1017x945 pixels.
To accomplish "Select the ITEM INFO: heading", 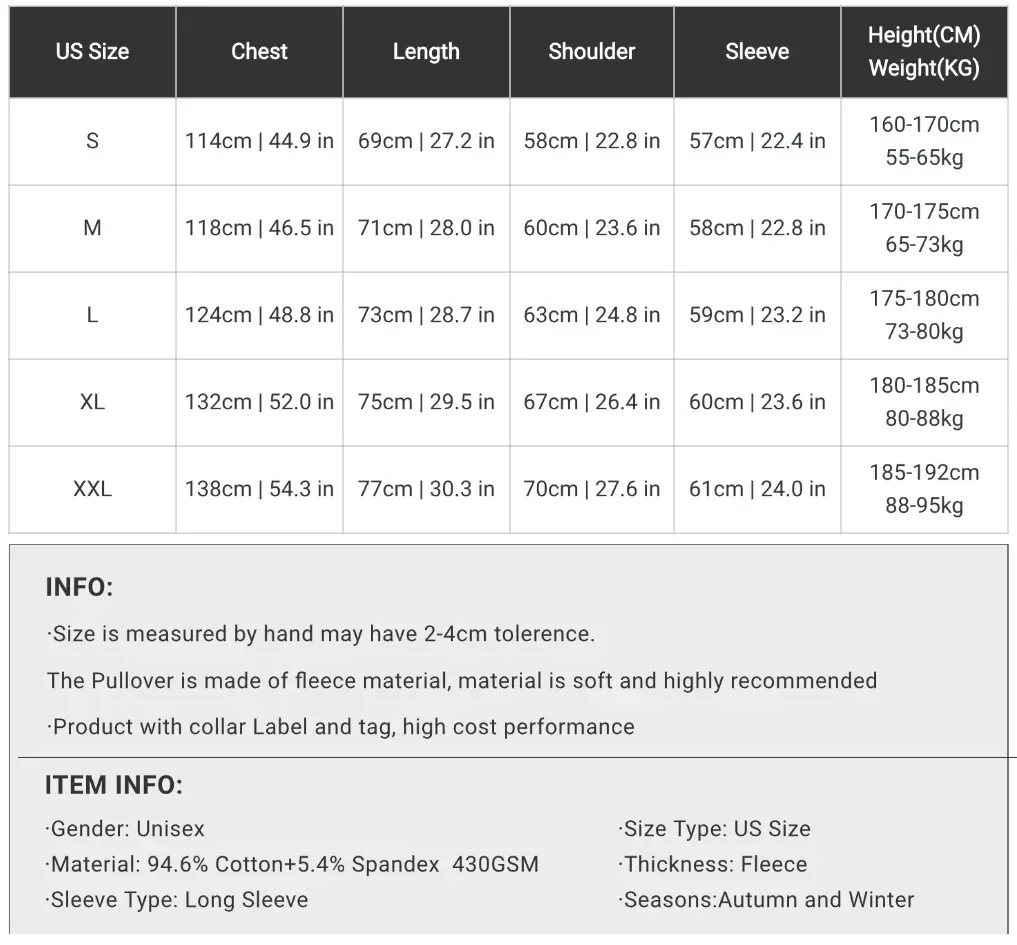I will (x=114, y=785).
